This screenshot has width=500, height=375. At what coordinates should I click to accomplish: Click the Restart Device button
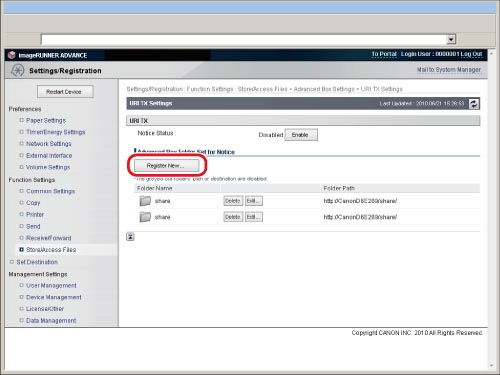tap(65, 92)
